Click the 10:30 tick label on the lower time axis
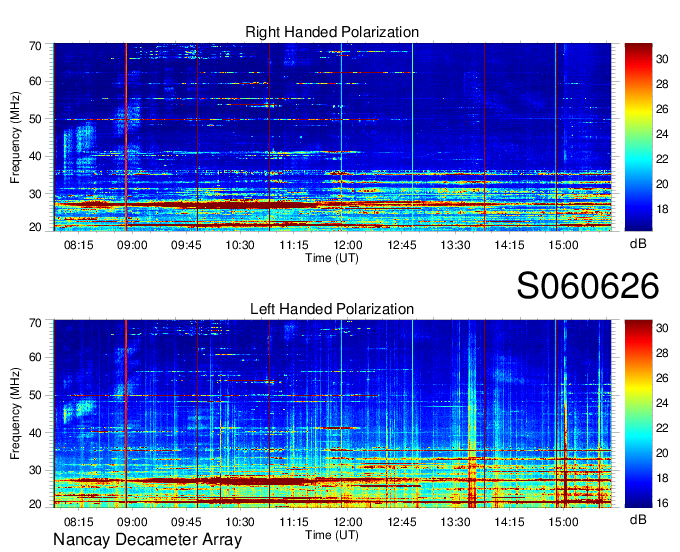The height and width of the screenshot is (552, 680). (240, 522)
